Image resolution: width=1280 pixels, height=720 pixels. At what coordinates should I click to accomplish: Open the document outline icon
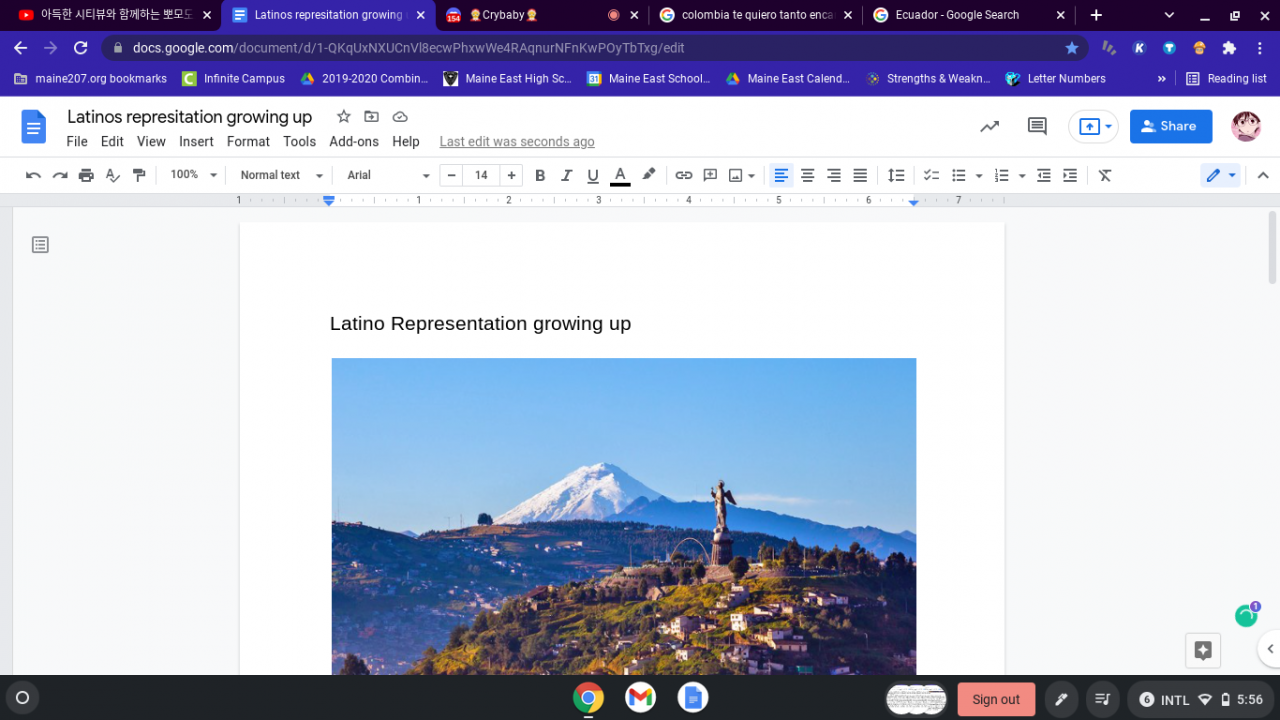click(x=40, y=245)
